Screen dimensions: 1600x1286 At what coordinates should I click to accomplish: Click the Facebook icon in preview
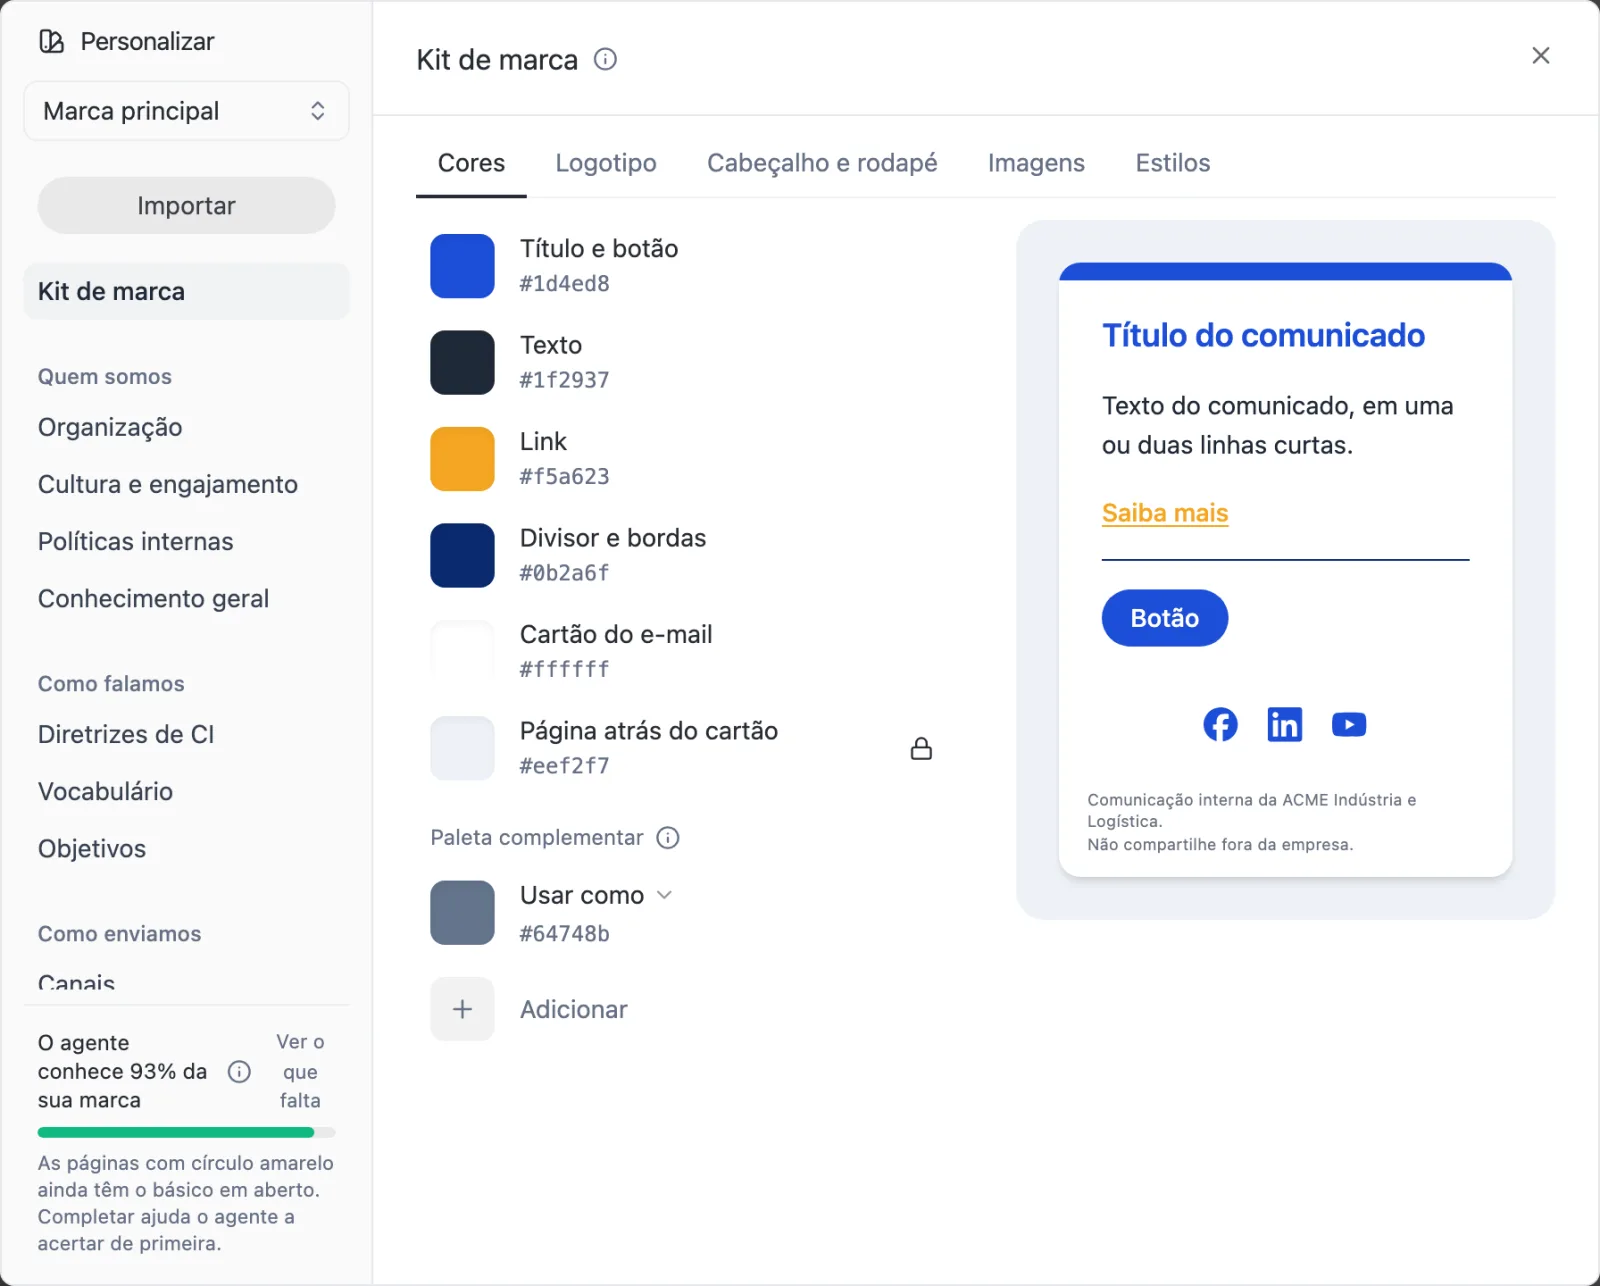tap(1220, 724)
